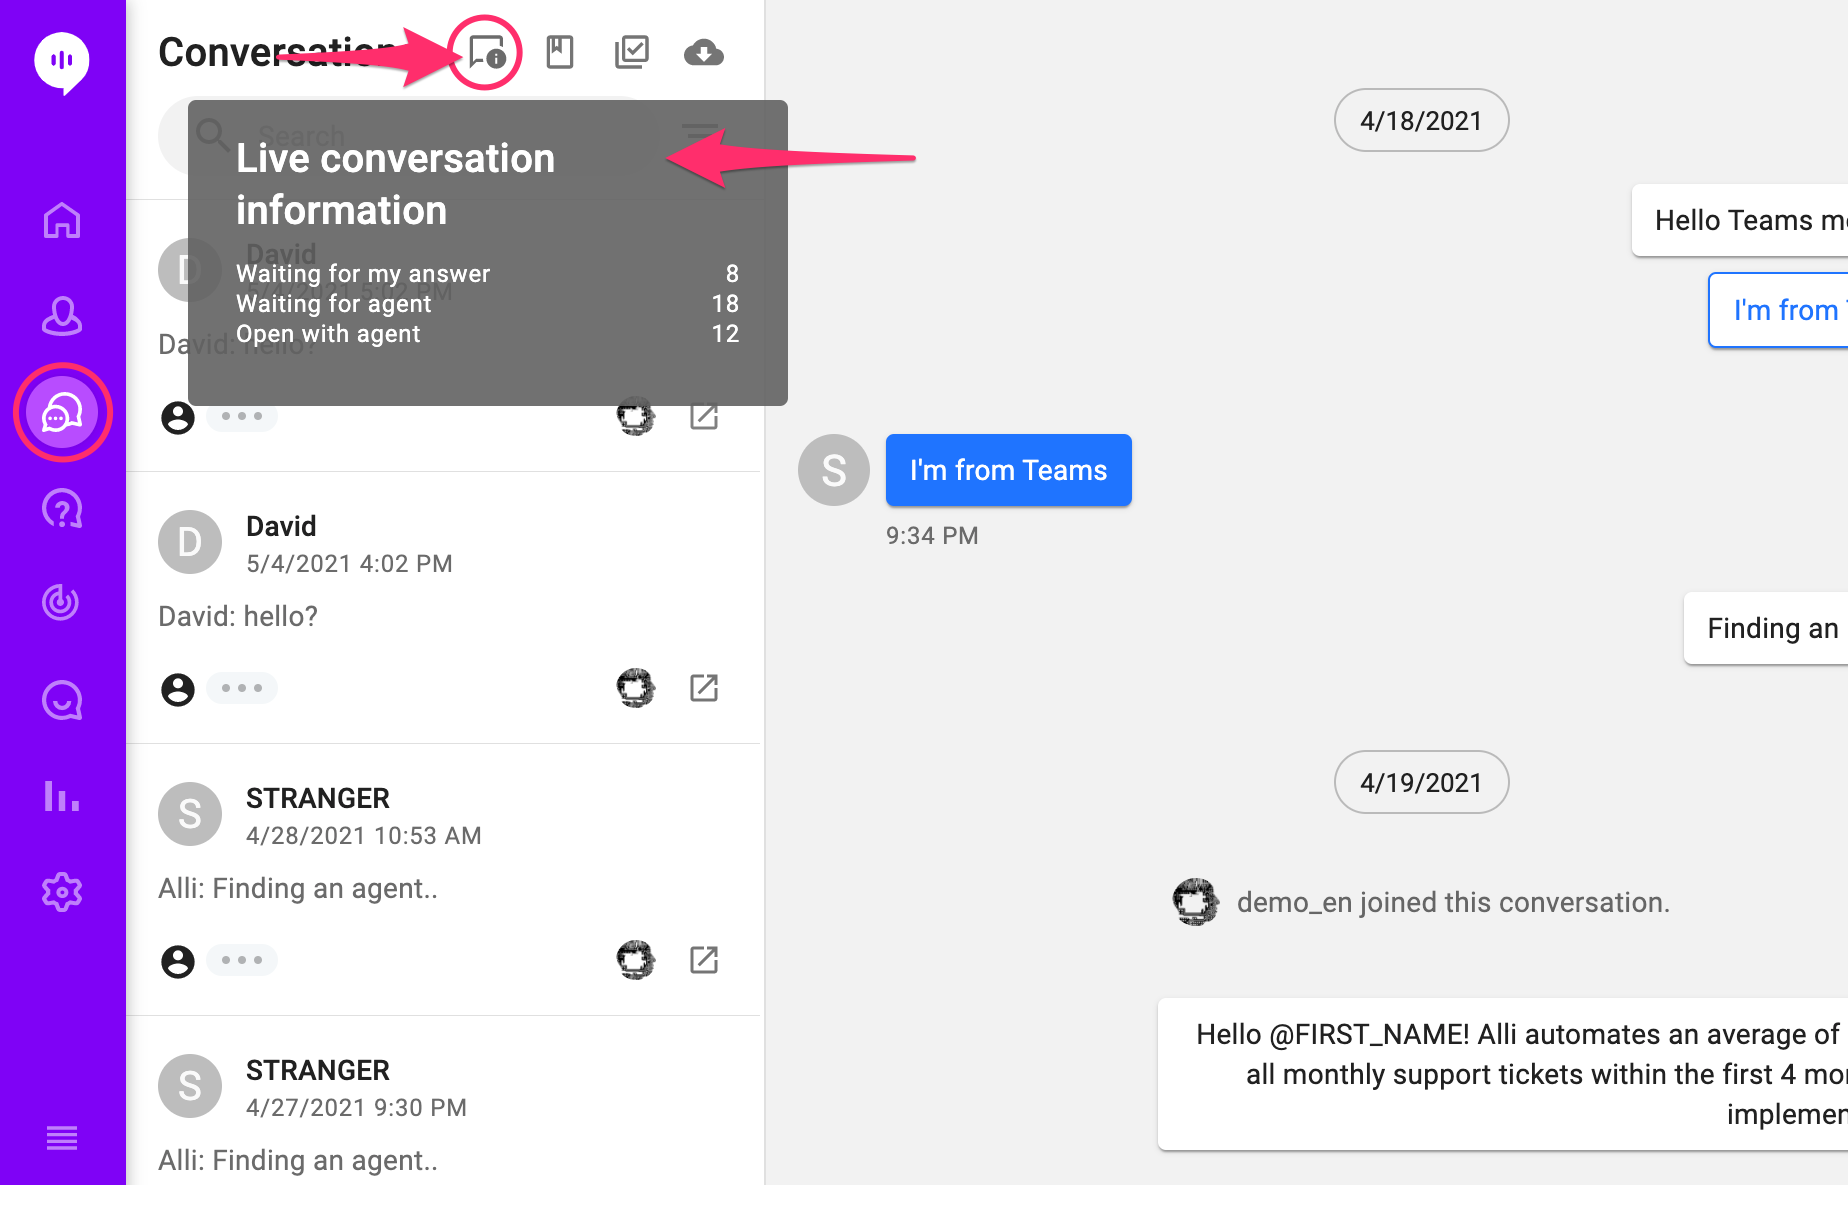Click the hamburger menu at sidebar bottom
The height and width of the screenshot is (1226, 1848).
pyautogui.click(x=62, y=1138)
